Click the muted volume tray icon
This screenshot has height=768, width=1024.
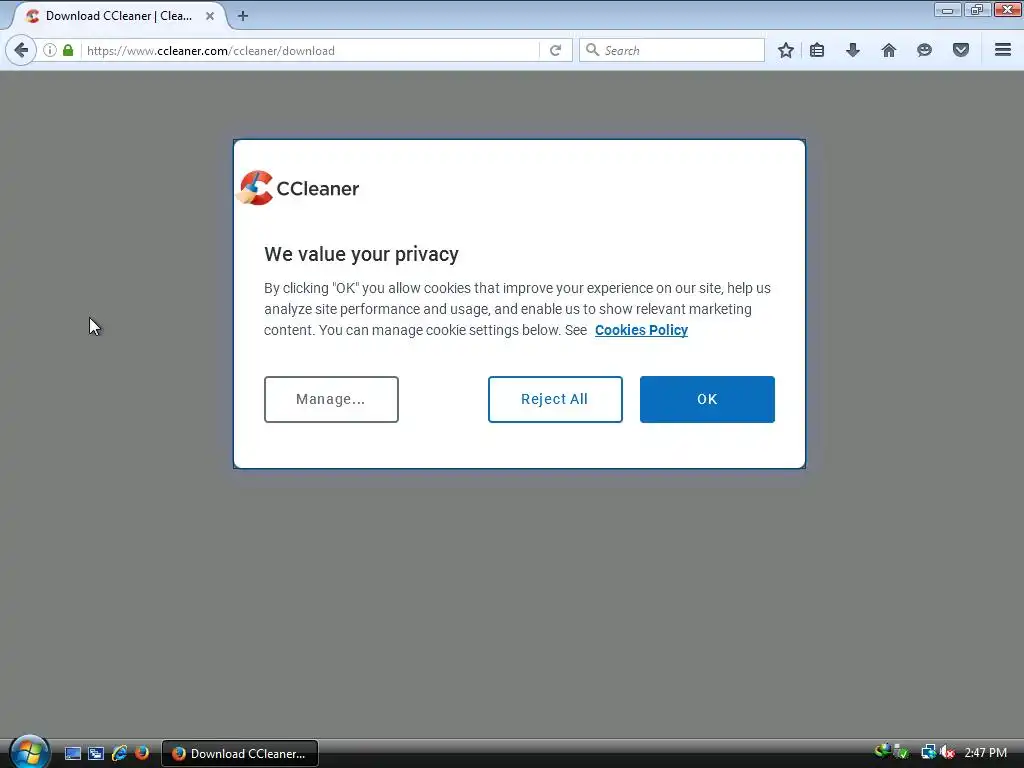[947, 753]
